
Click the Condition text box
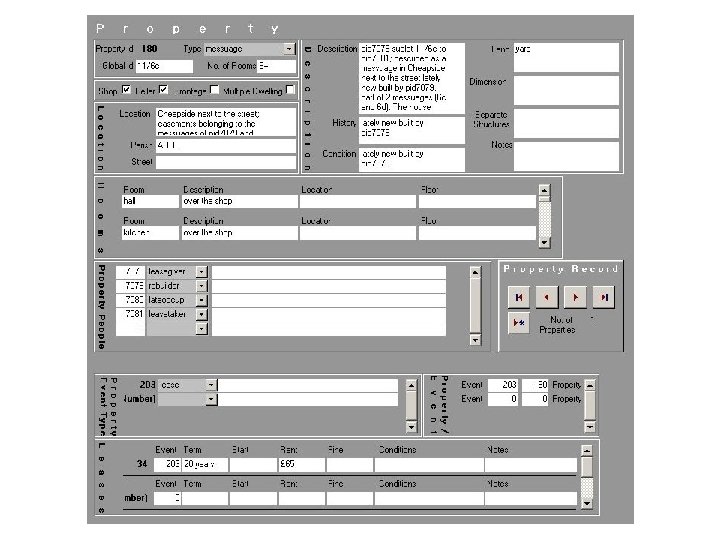pyautogui.click(x=412, y=159)
